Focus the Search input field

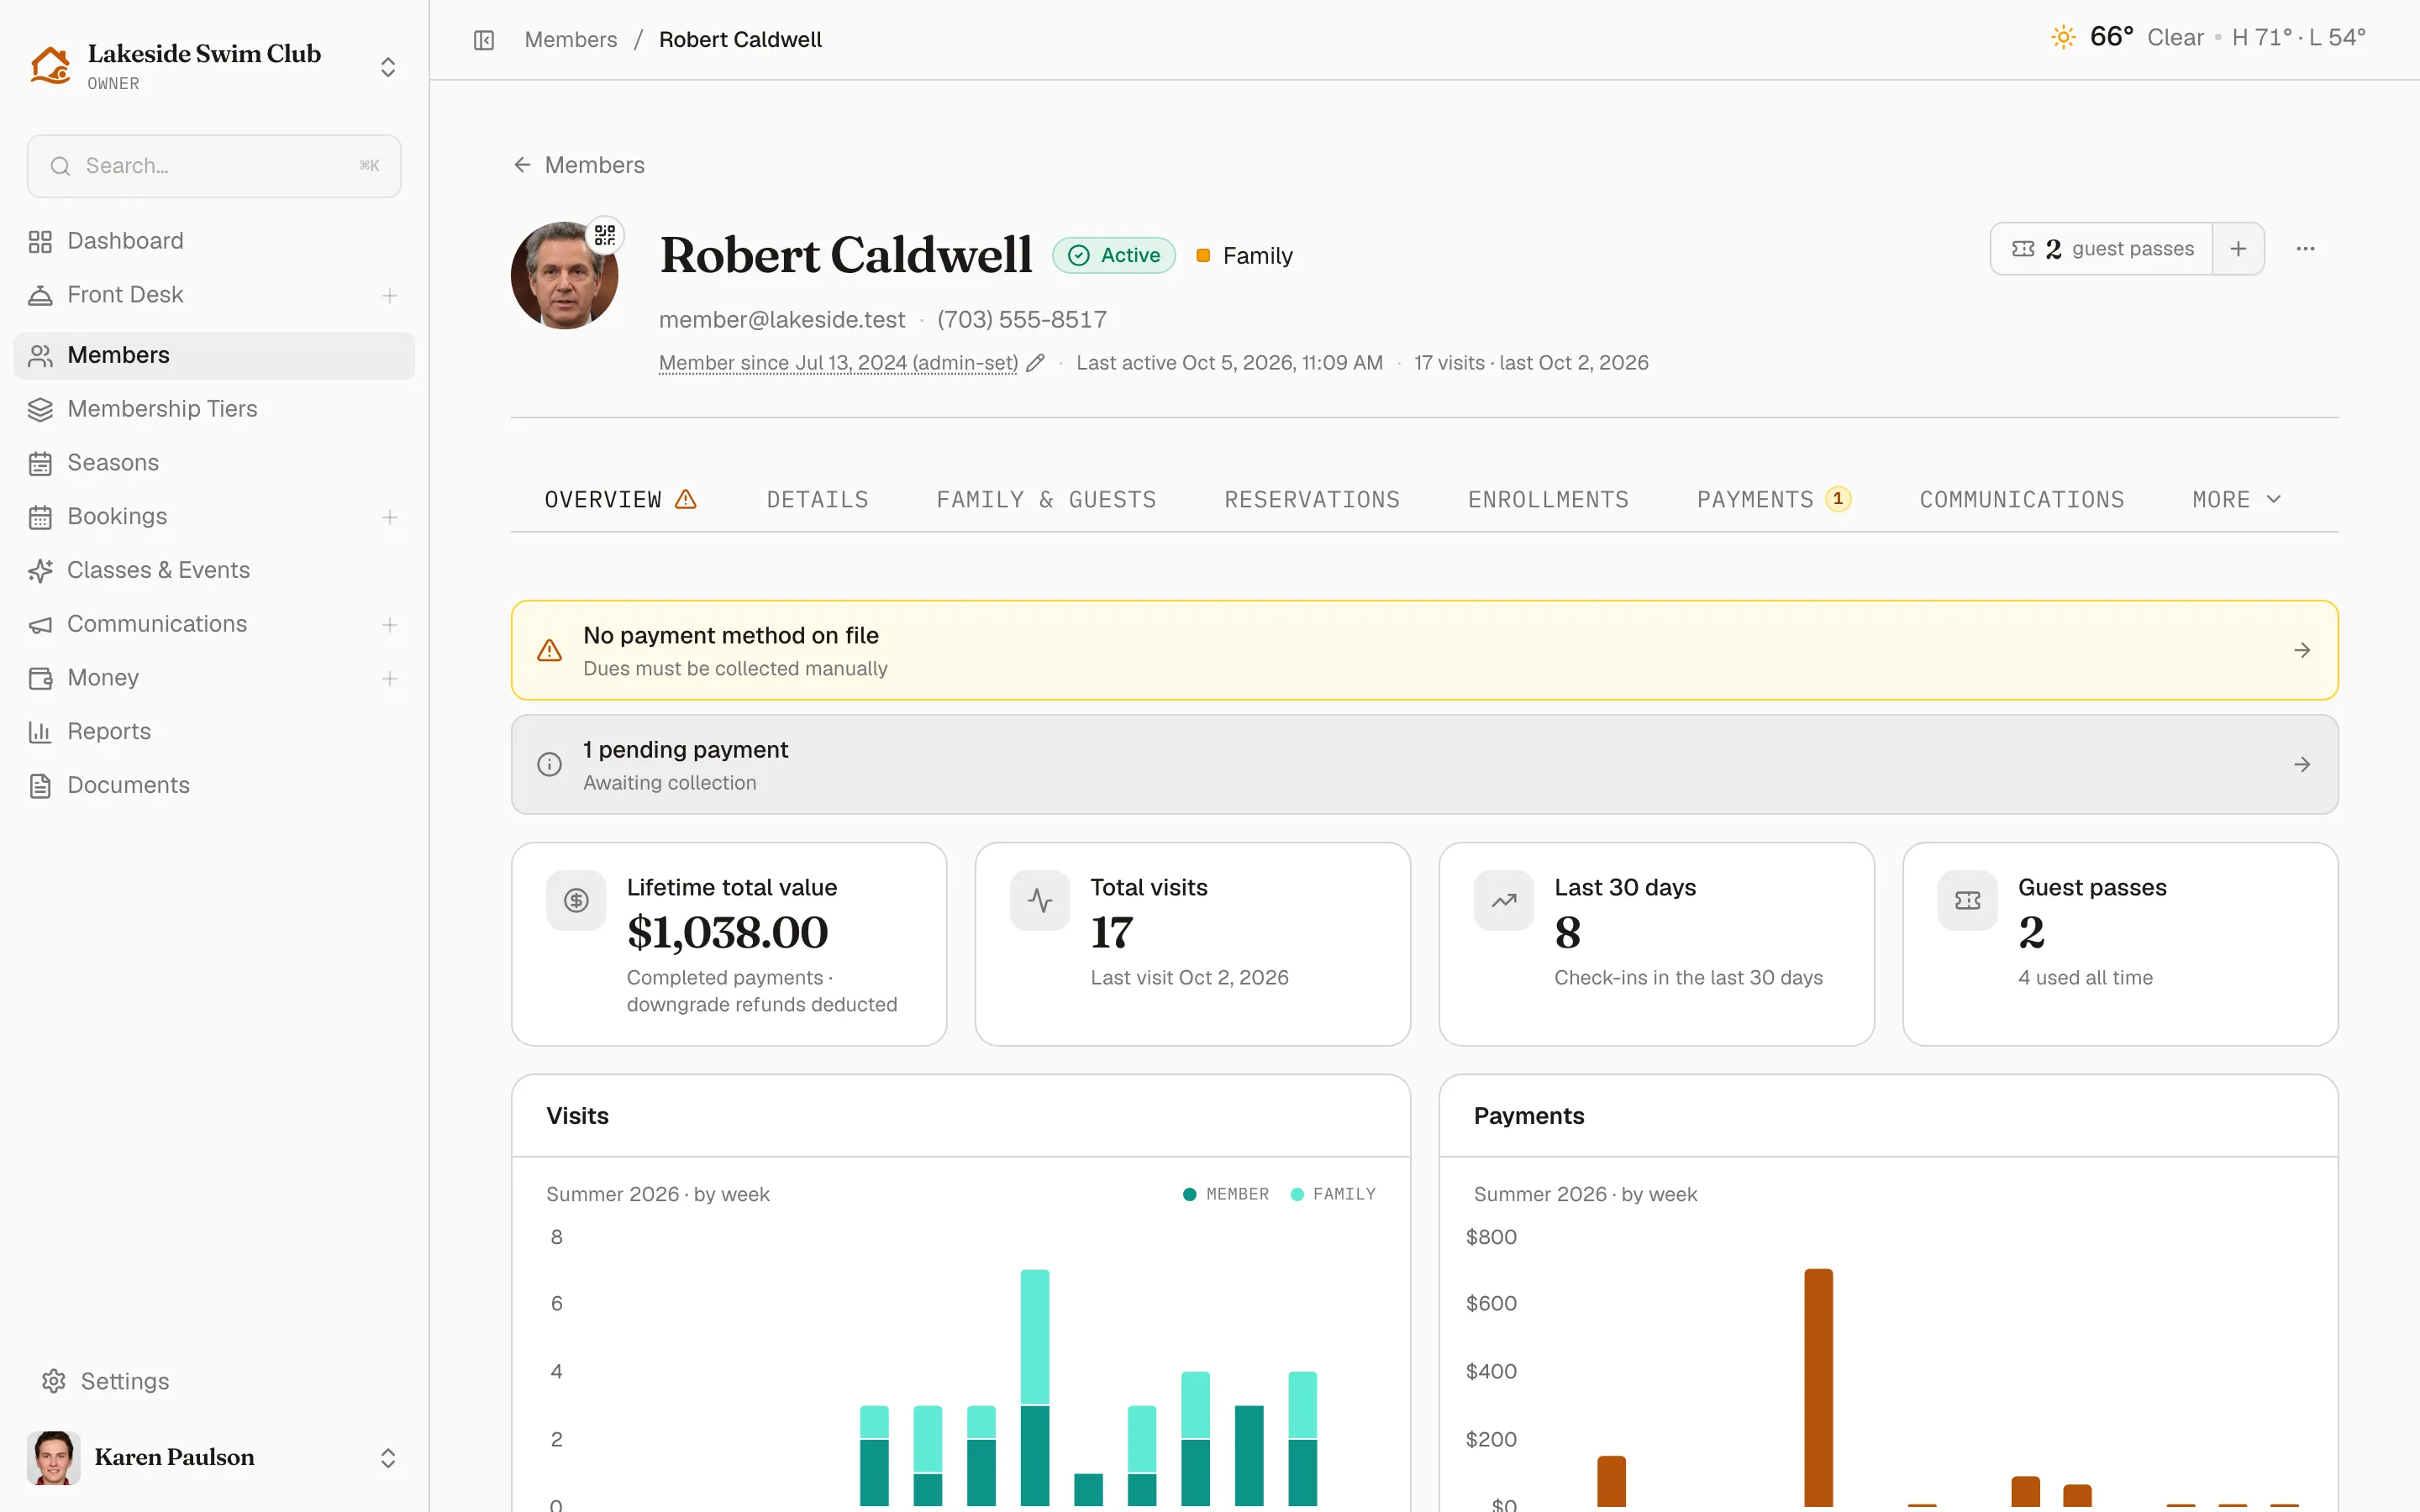[x=214, y=166]
